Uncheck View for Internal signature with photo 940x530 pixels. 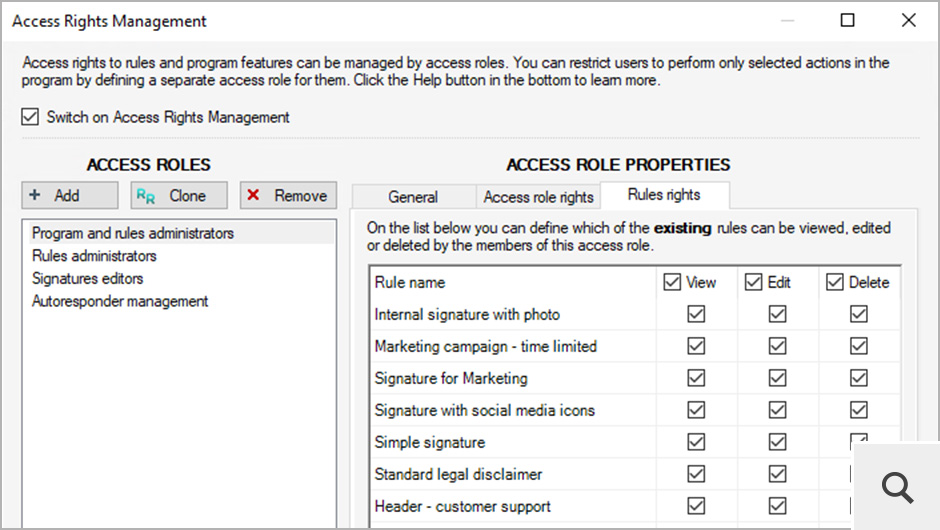click(696, 314)
